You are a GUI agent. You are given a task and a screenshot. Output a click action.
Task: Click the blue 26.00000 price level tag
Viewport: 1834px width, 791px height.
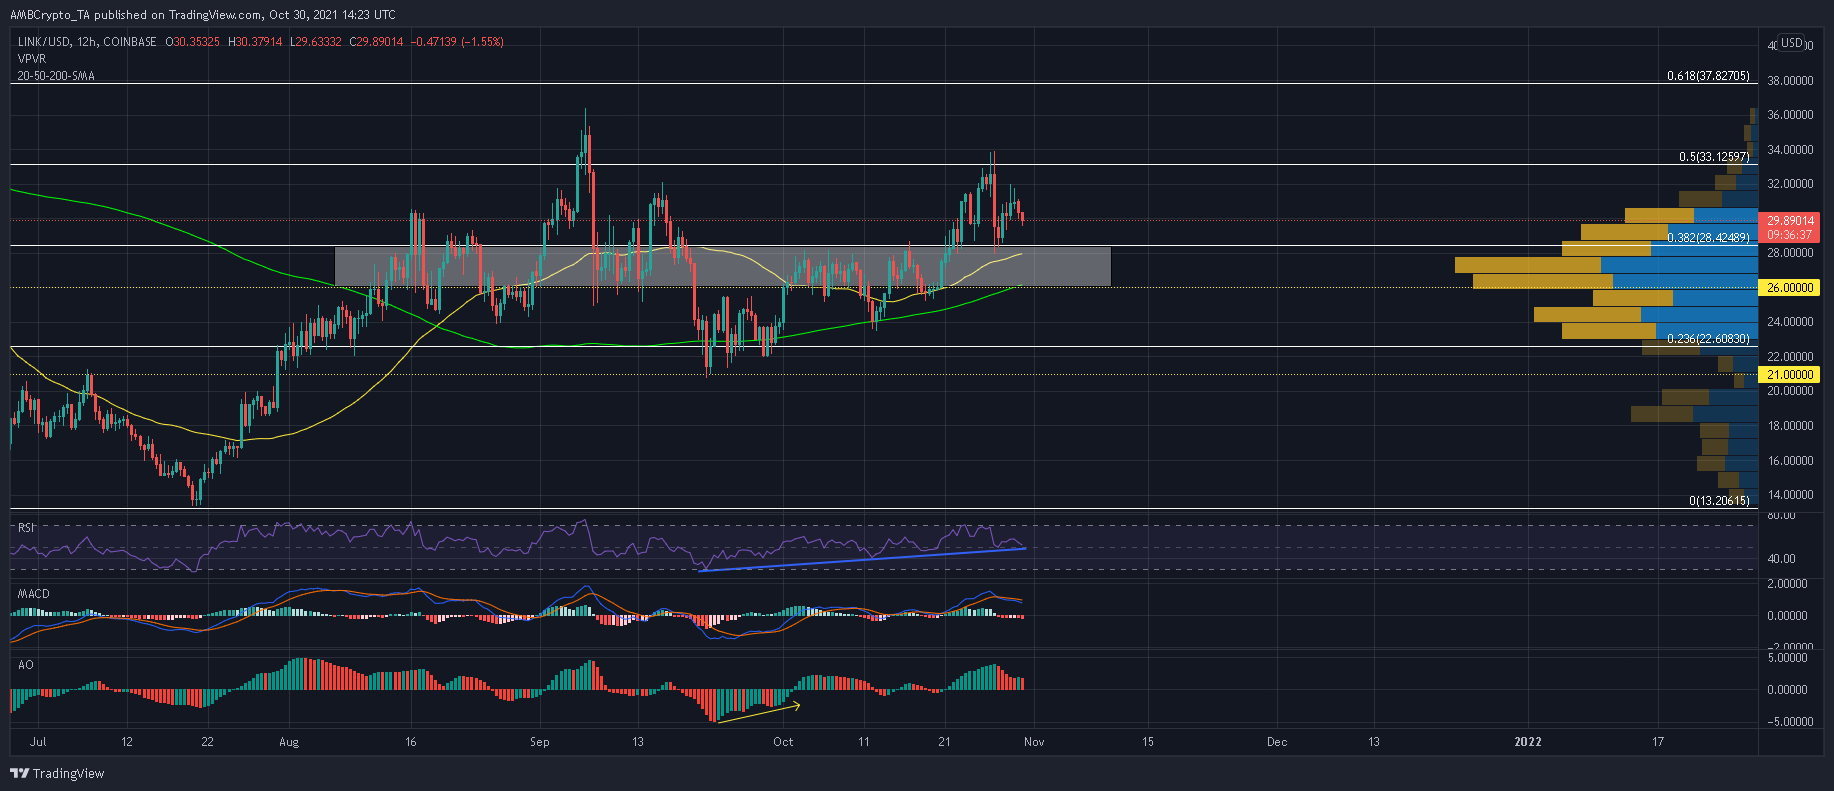(1789, 288)
